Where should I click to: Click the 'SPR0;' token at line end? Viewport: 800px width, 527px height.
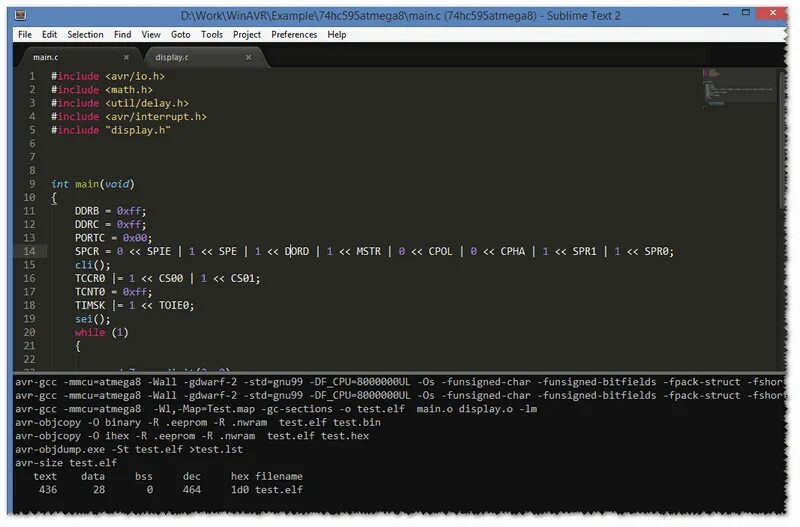click(659, 251)
